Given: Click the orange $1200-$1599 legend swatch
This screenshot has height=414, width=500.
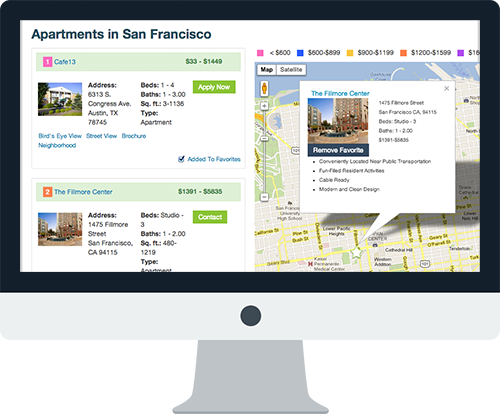Looking at the screenshot, I should (x=403, y=53).
